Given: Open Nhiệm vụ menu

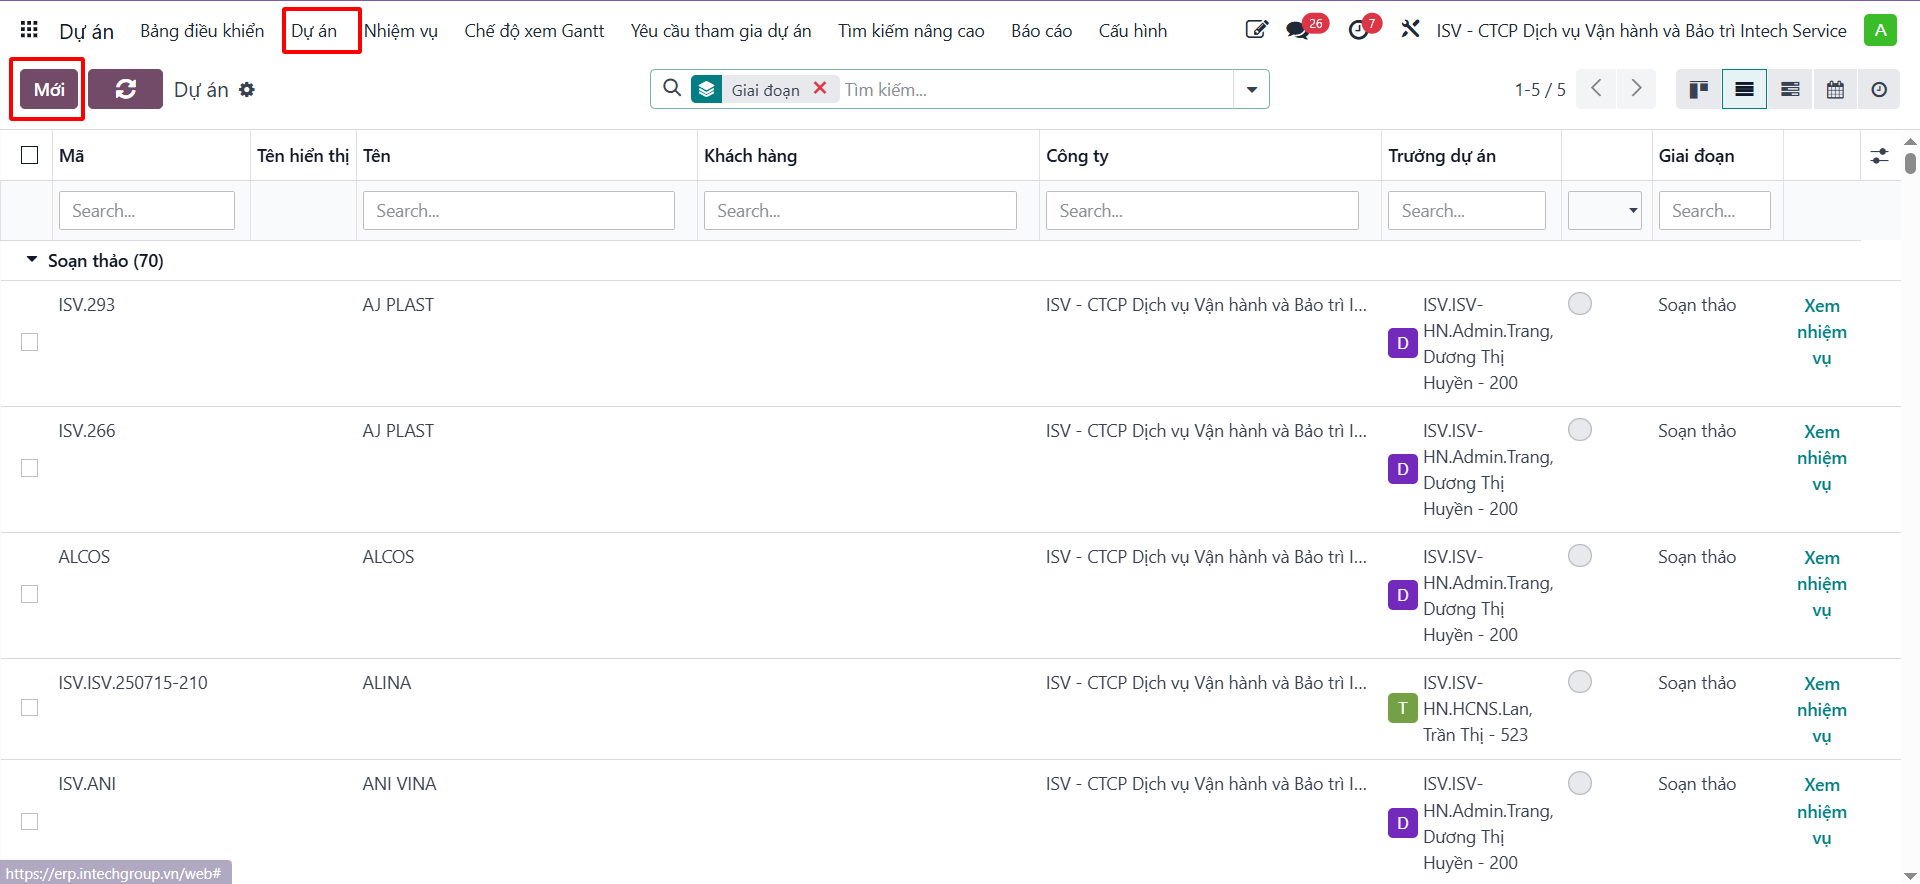Looking at the screenshot, I should (401, 31).
